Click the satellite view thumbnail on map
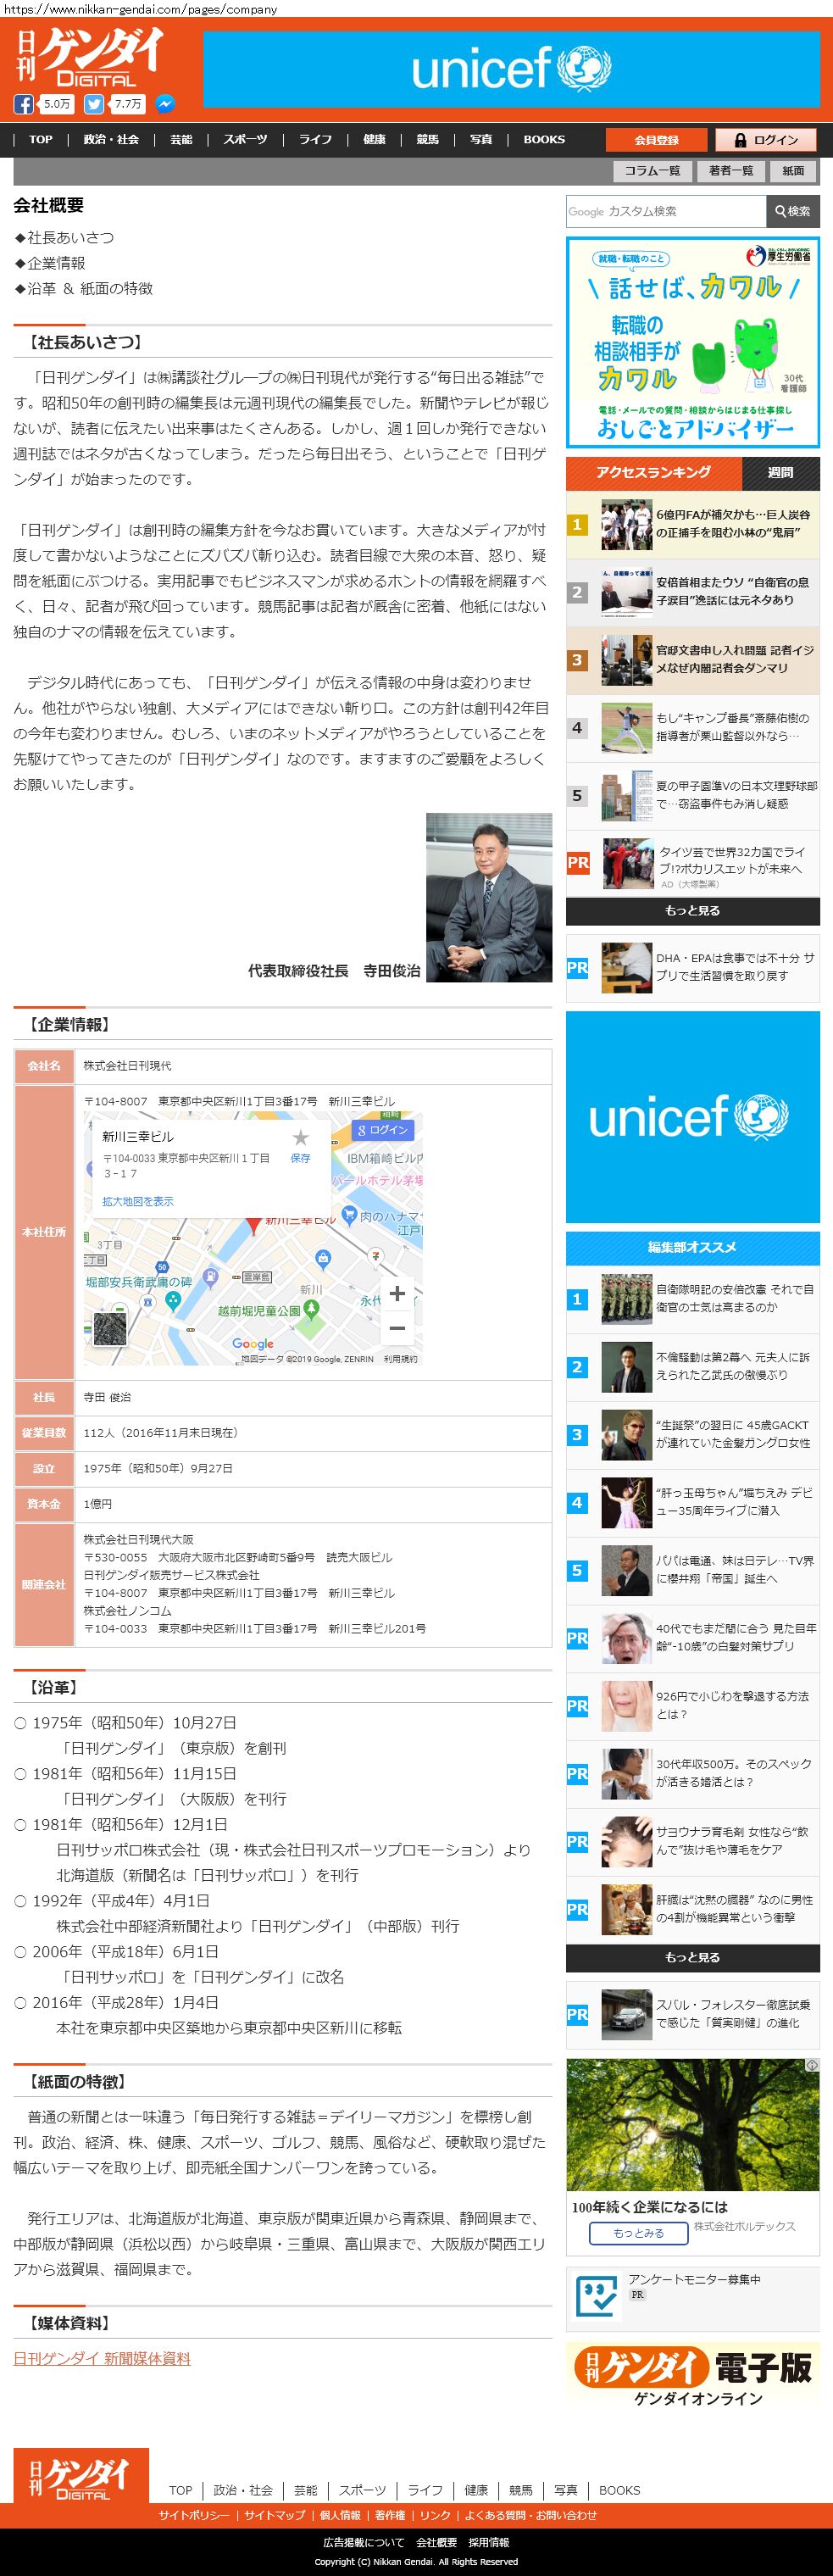This screenshot has width=833, height=2576. pyautogui.click(x=111, y=1331)
